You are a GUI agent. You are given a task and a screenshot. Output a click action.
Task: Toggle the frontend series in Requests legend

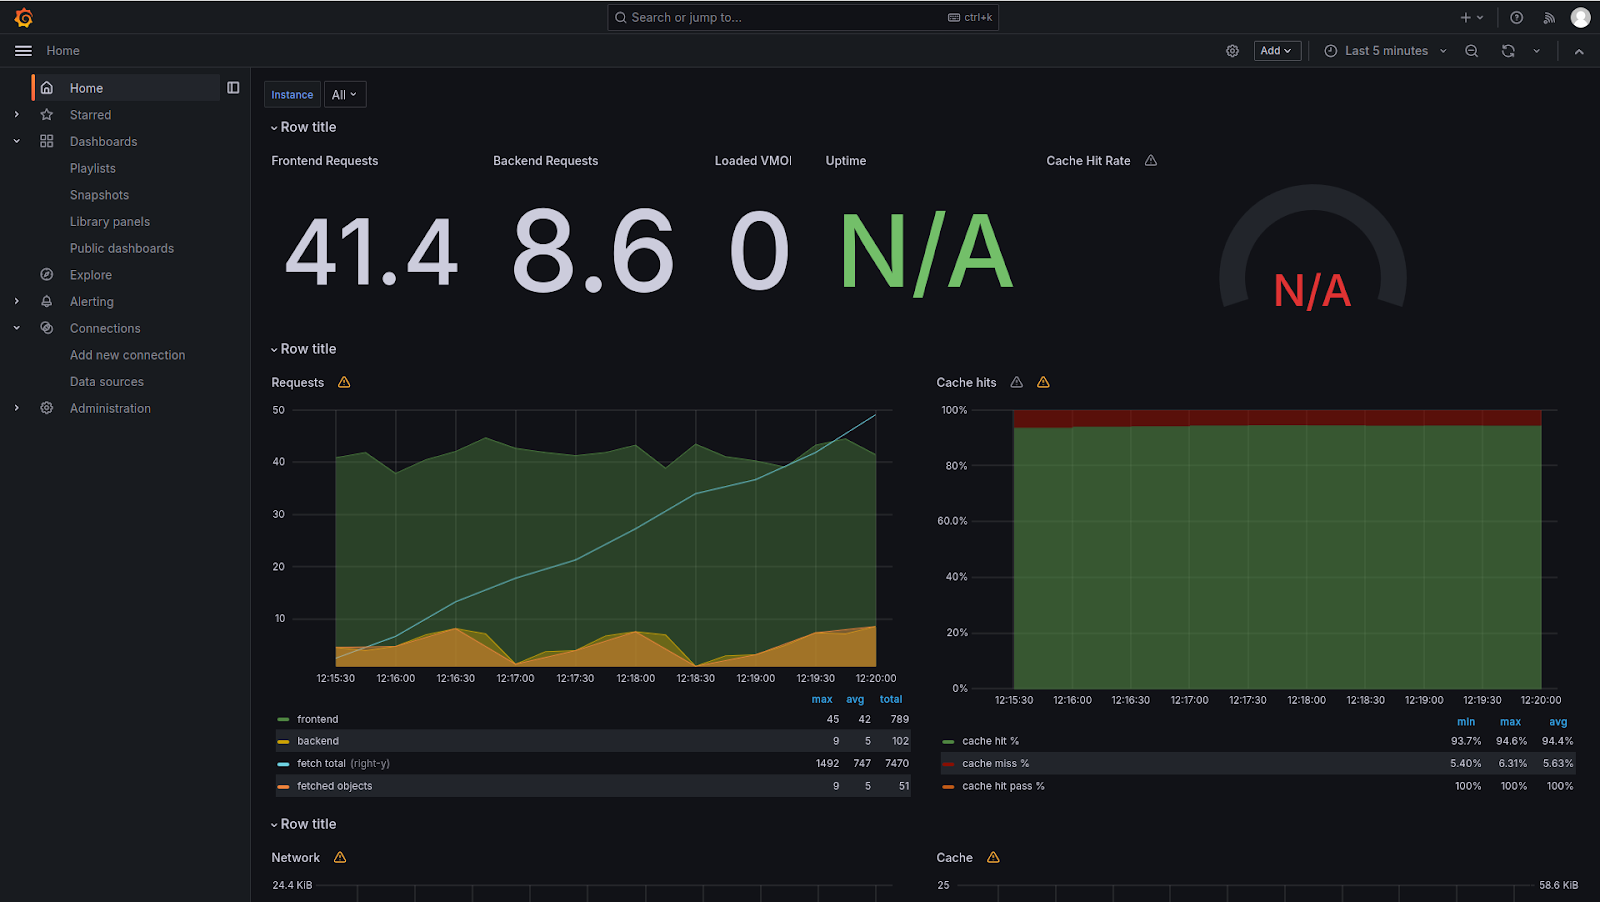318,718
